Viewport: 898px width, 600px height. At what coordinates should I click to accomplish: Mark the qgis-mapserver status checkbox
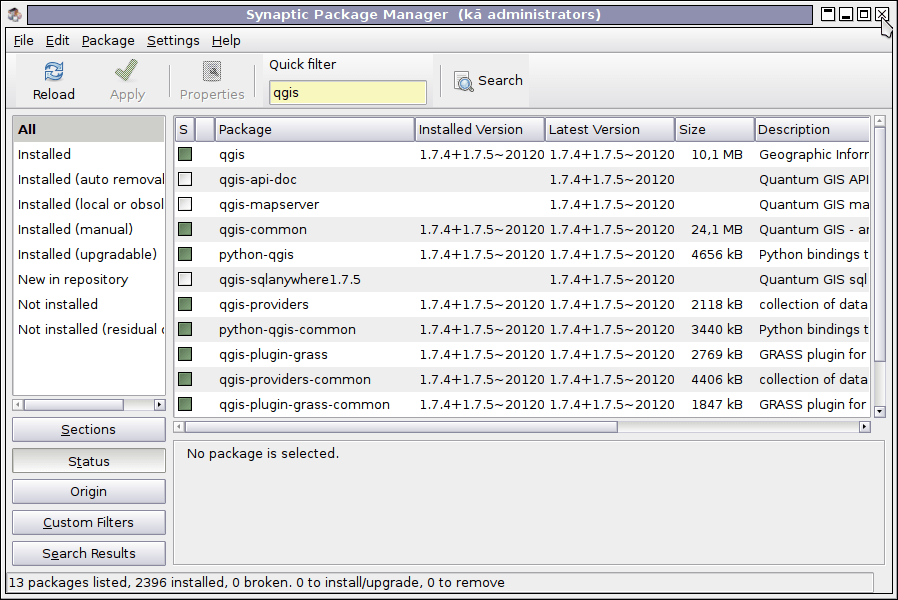(185, 204)
